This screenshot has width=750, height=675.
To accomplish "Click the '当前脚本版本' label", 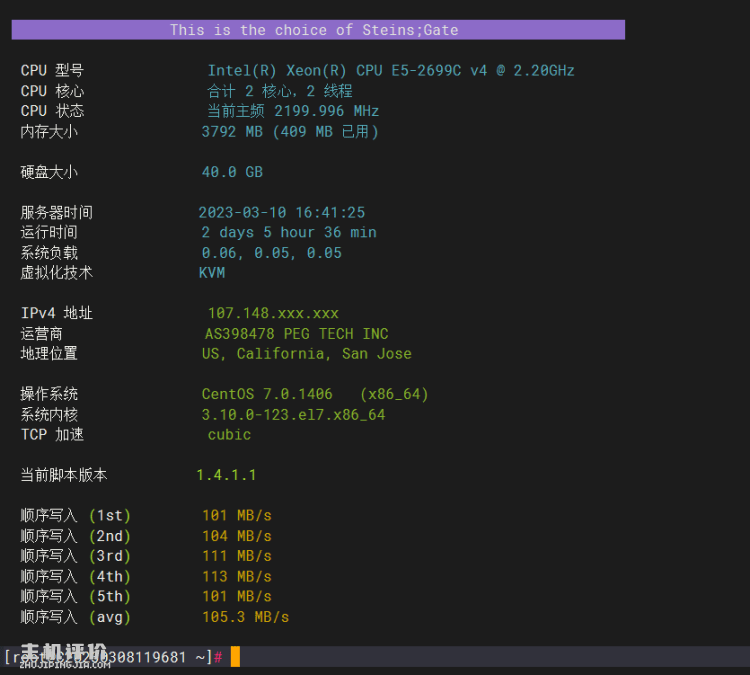I will click(64, 475).
